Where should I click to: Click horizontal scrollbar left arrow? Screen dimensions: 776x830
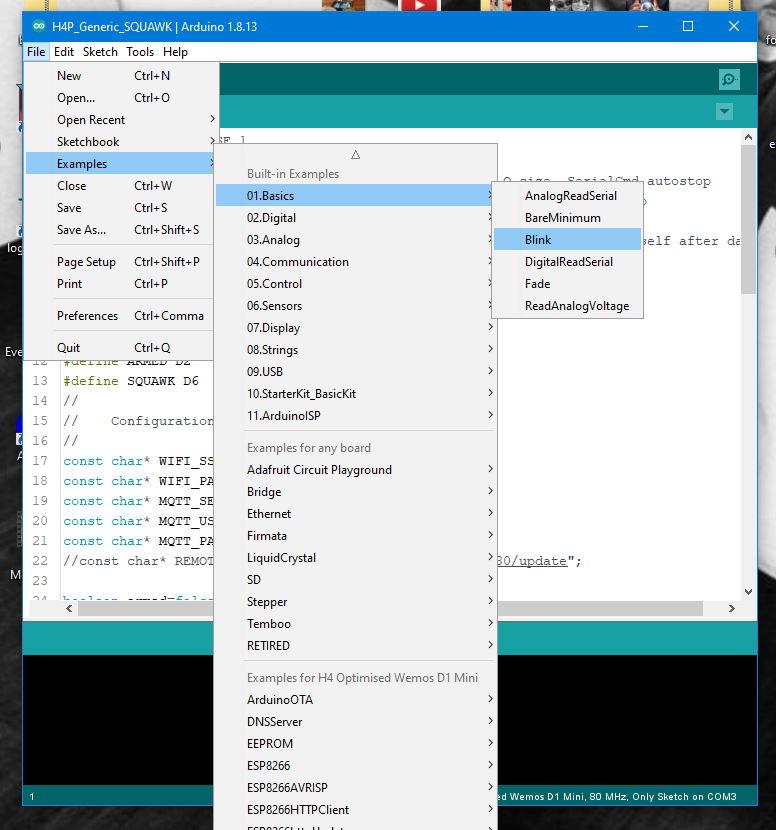[x=69, y=609]
